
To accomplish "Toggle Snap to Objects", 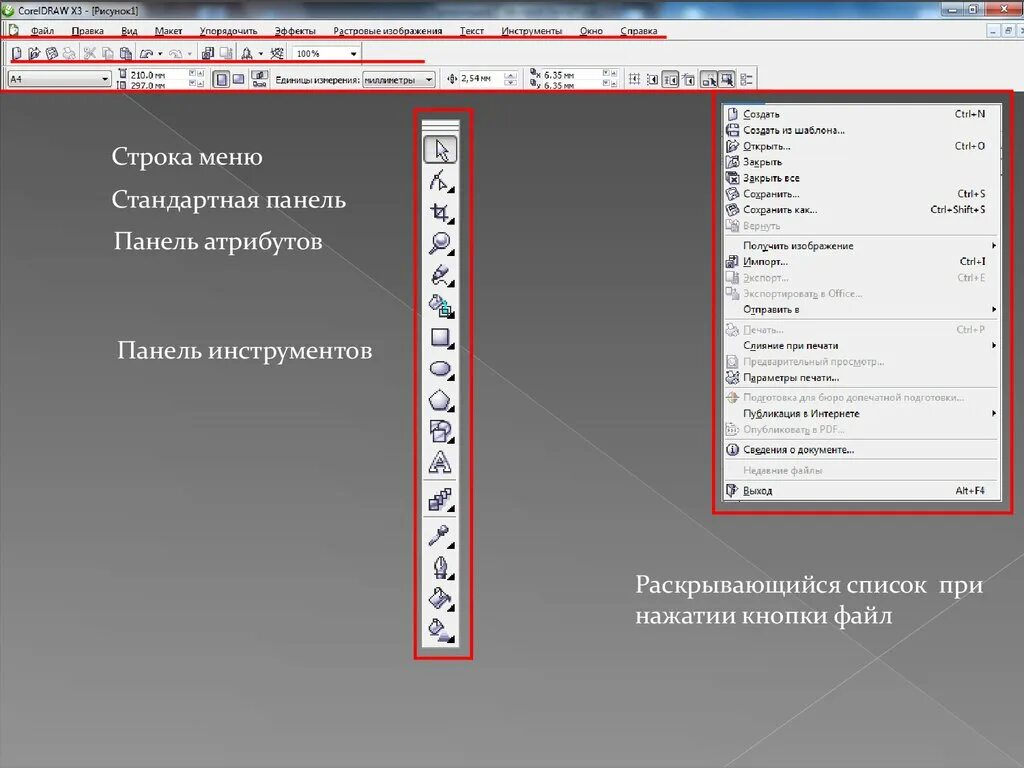I will [x=671, y=80].
